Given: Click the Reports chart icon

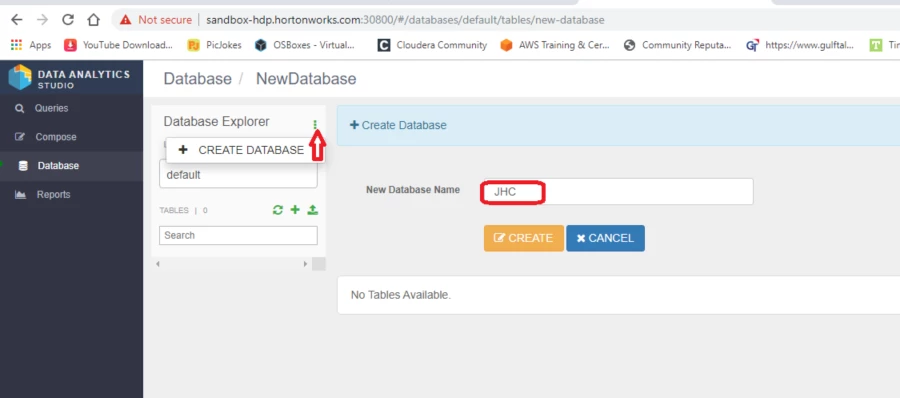Looking at the screenshot, I should click(x=20, y=195).
